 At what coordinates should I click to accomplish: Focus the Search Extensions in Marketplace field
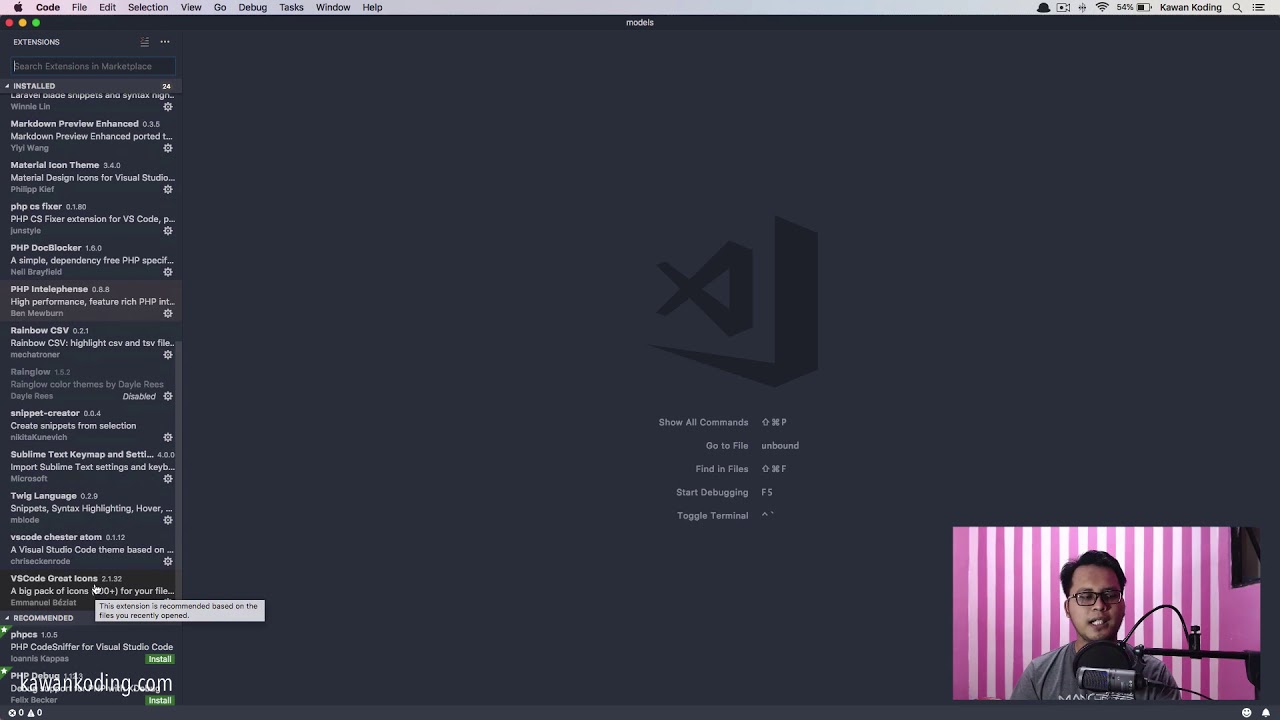point(93,66)
